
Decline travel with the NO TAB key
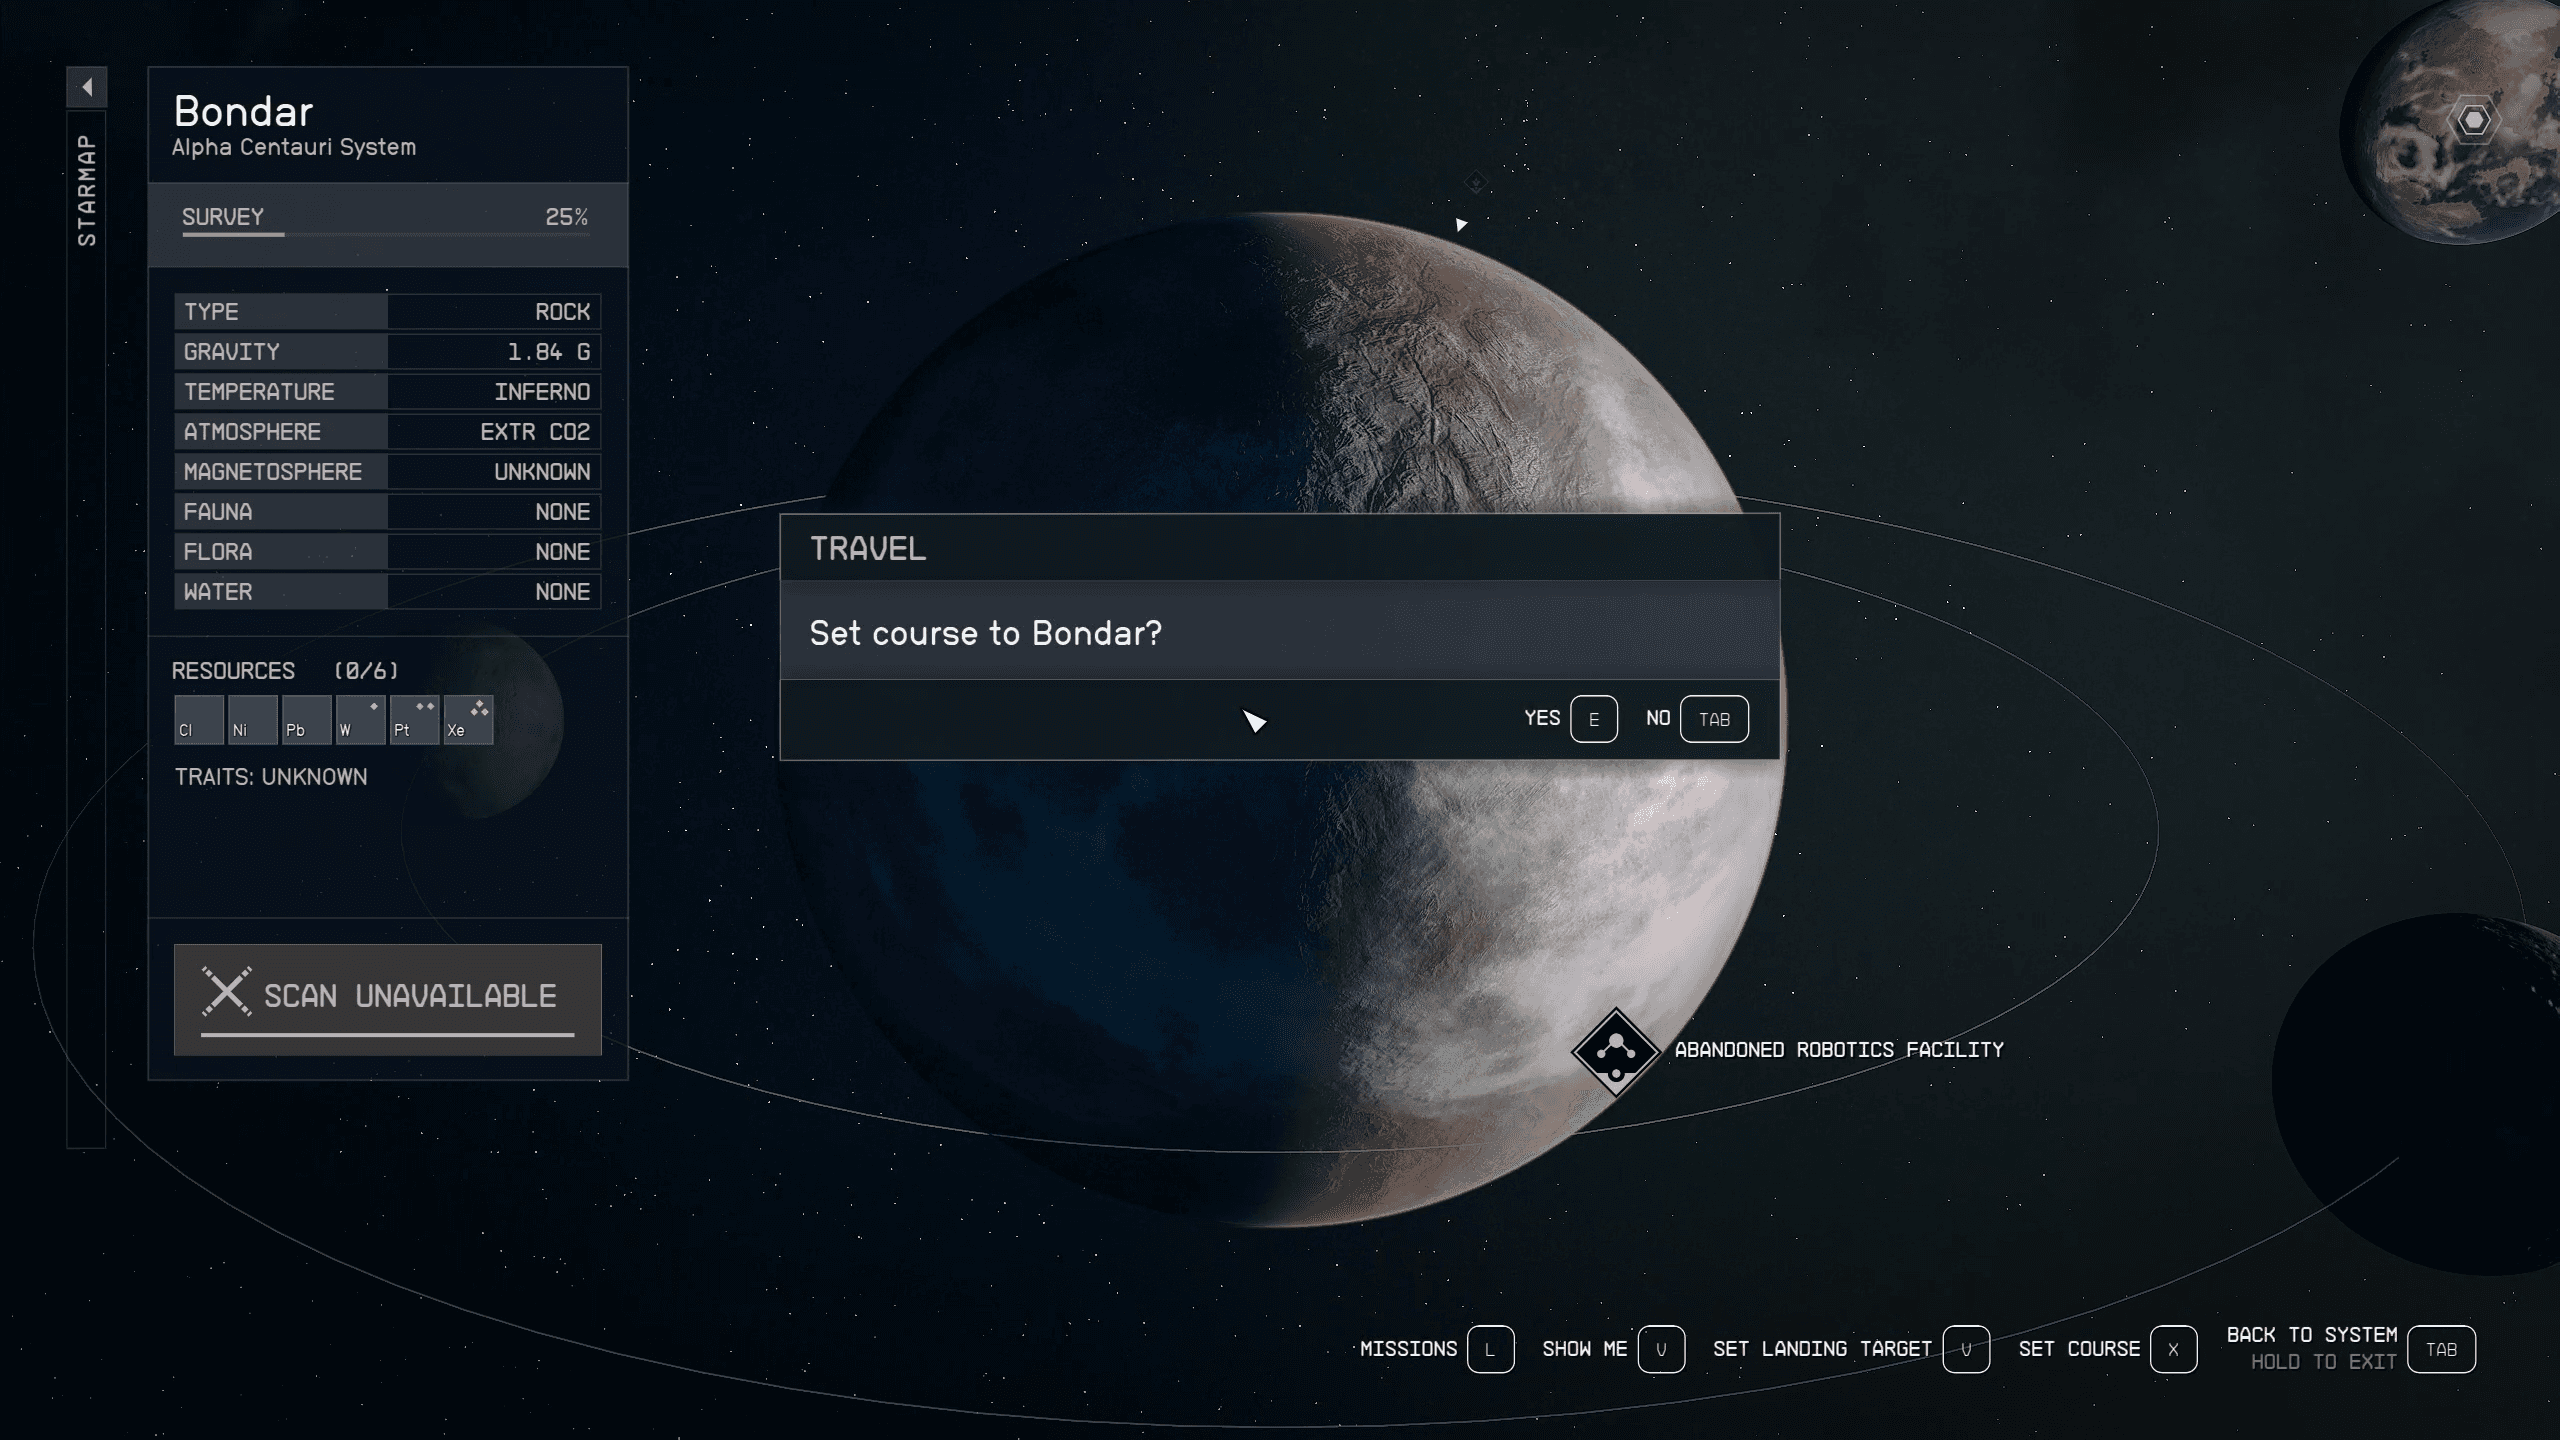tap(1714, 719)
